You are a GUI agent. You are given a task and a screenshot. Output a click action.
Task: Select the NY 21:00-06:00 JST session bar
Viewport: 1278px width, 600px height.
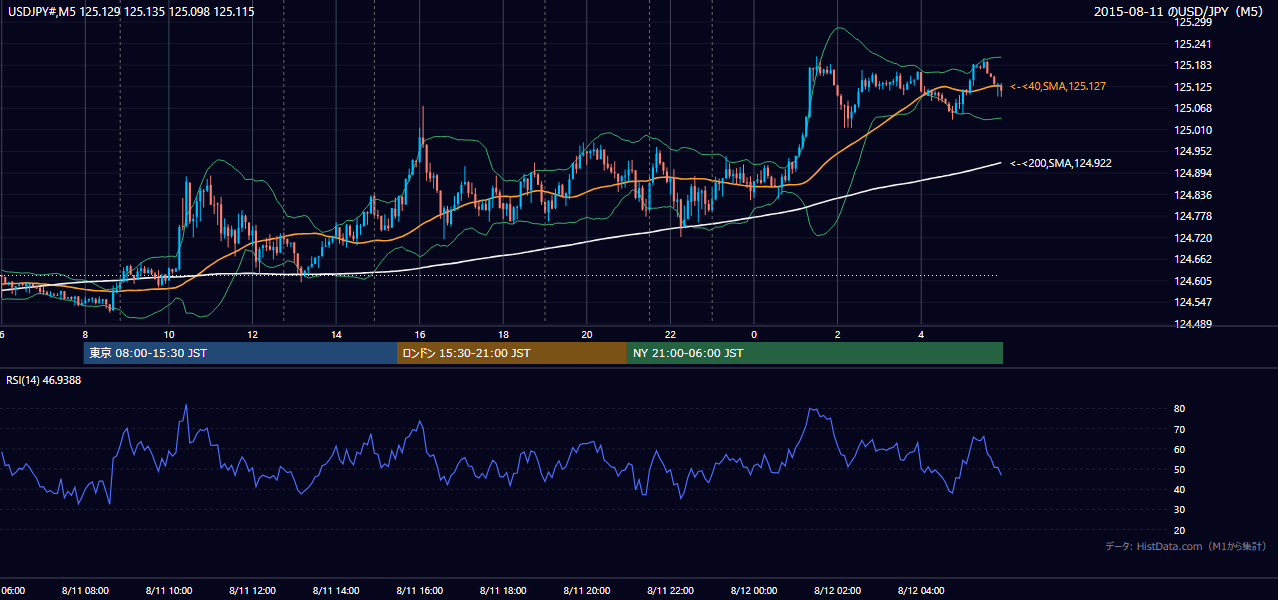point(815,353)
